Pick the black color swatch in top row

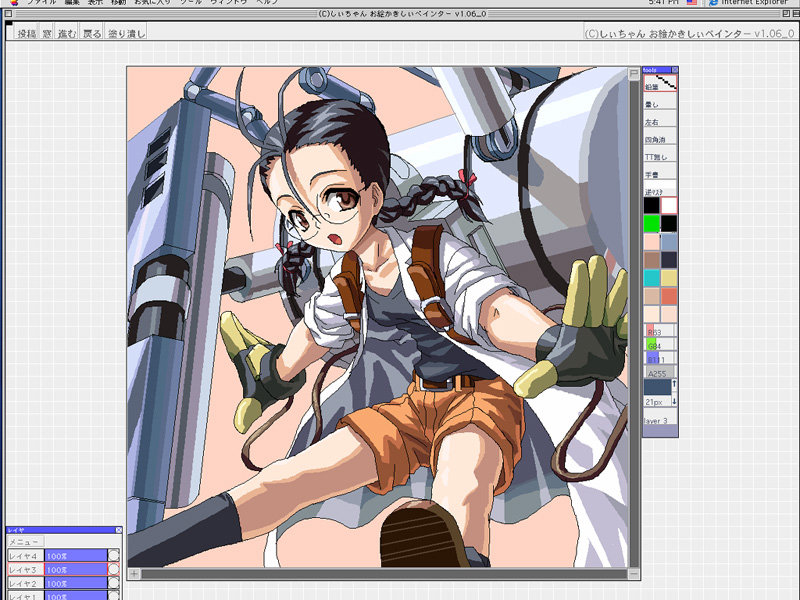coord(652,205)
